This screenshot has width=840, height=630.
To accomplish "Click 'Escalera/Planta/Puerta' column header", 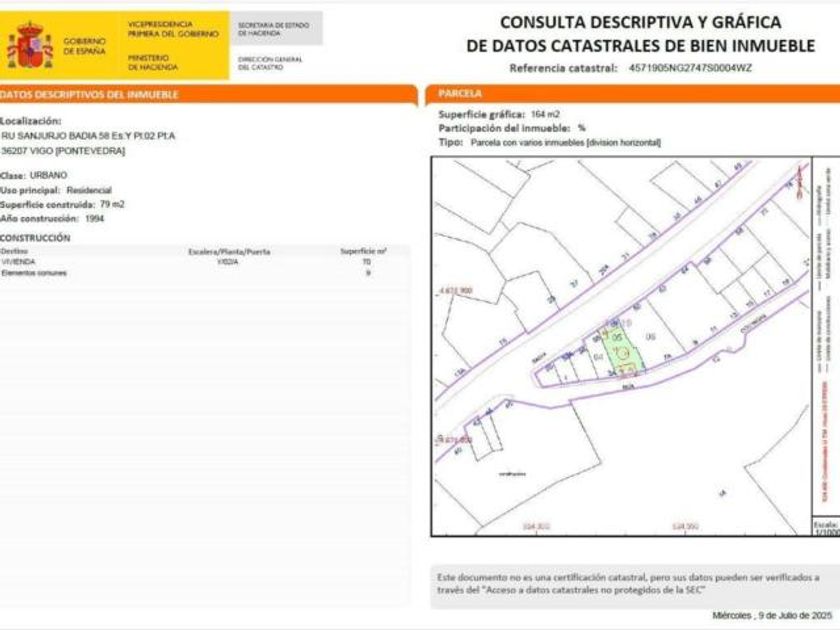I will point(229,252).
